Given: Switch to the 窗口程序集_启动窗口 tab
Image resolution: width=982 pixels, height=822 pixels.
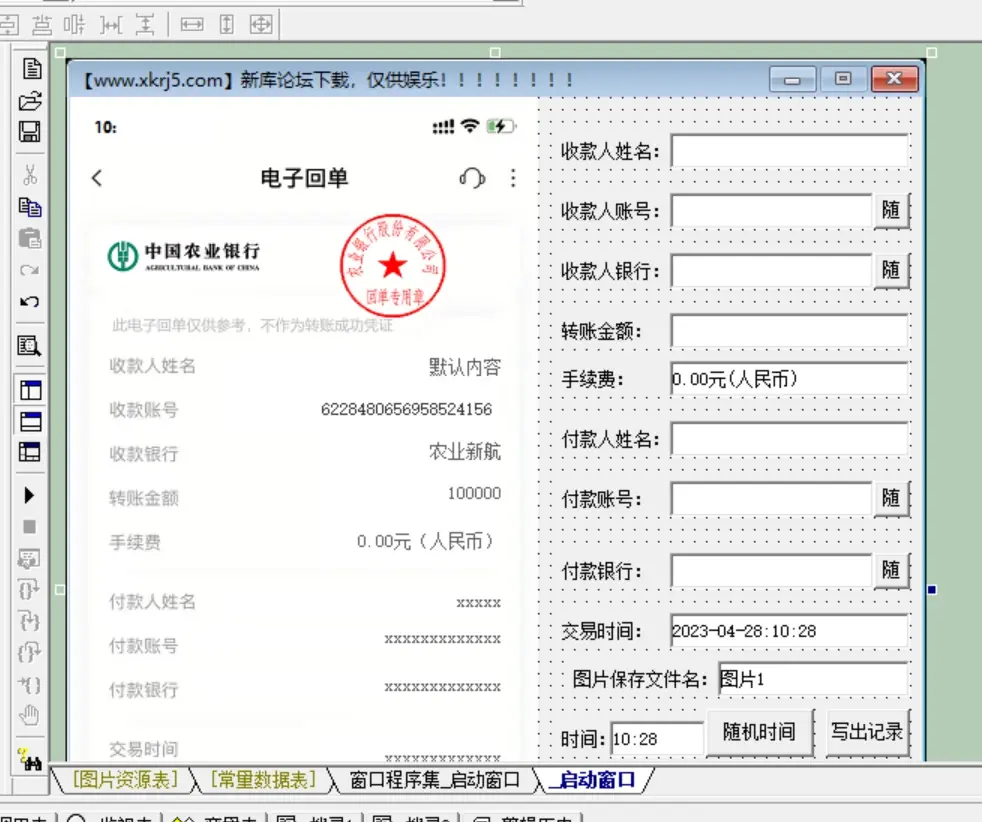Looking at the screenshot, I should (x=435, y=780).
